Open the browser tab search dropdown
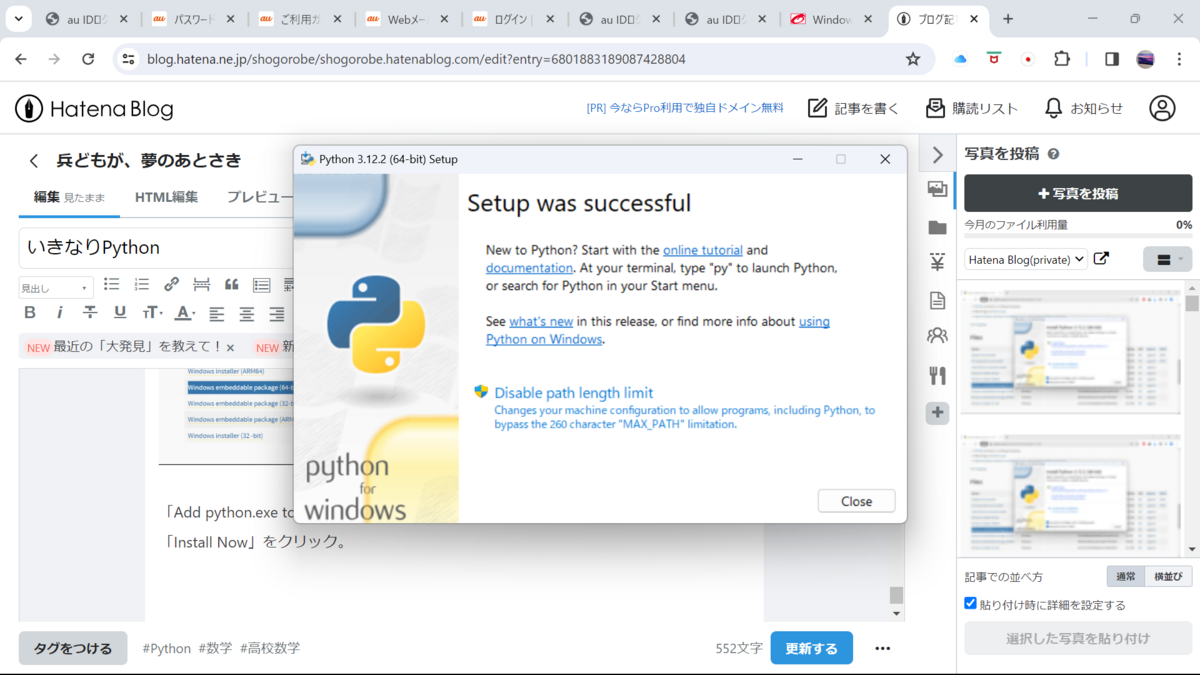This screenshot has width=1200, height=675. pos(18,19)
